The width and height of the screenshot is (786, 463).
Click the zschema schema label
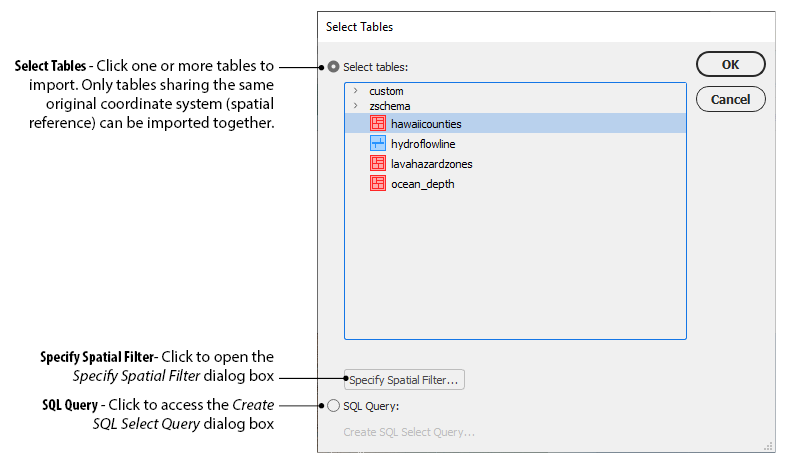point(389,106)
